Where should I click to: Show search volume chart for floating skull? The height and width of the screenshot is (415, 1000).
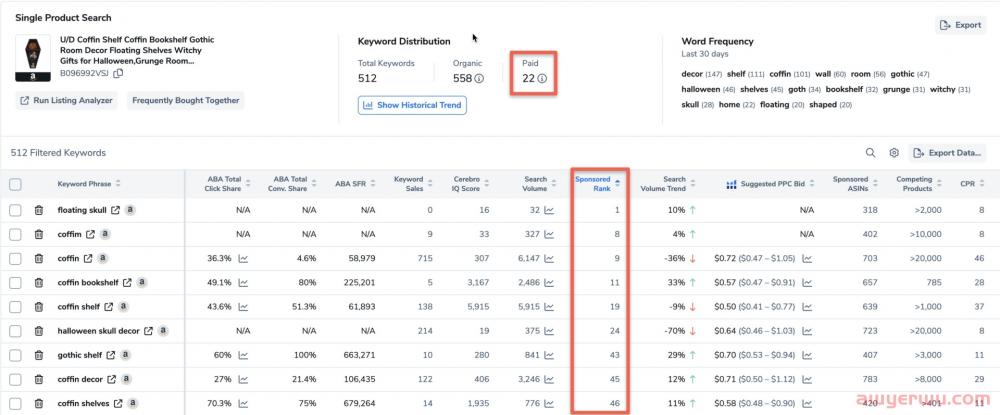[x=549, y=210]
